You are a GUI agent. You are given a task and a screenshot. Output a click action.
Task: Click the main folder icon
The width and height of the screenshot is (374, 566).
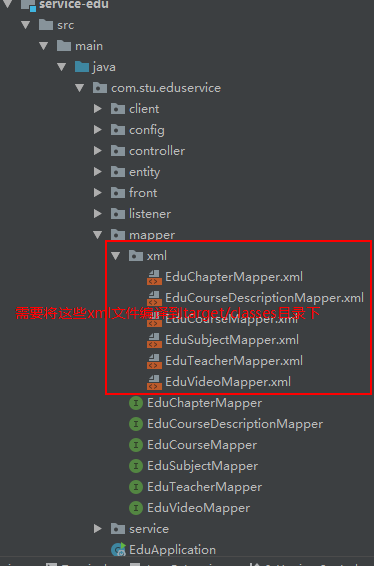[64, 45]
